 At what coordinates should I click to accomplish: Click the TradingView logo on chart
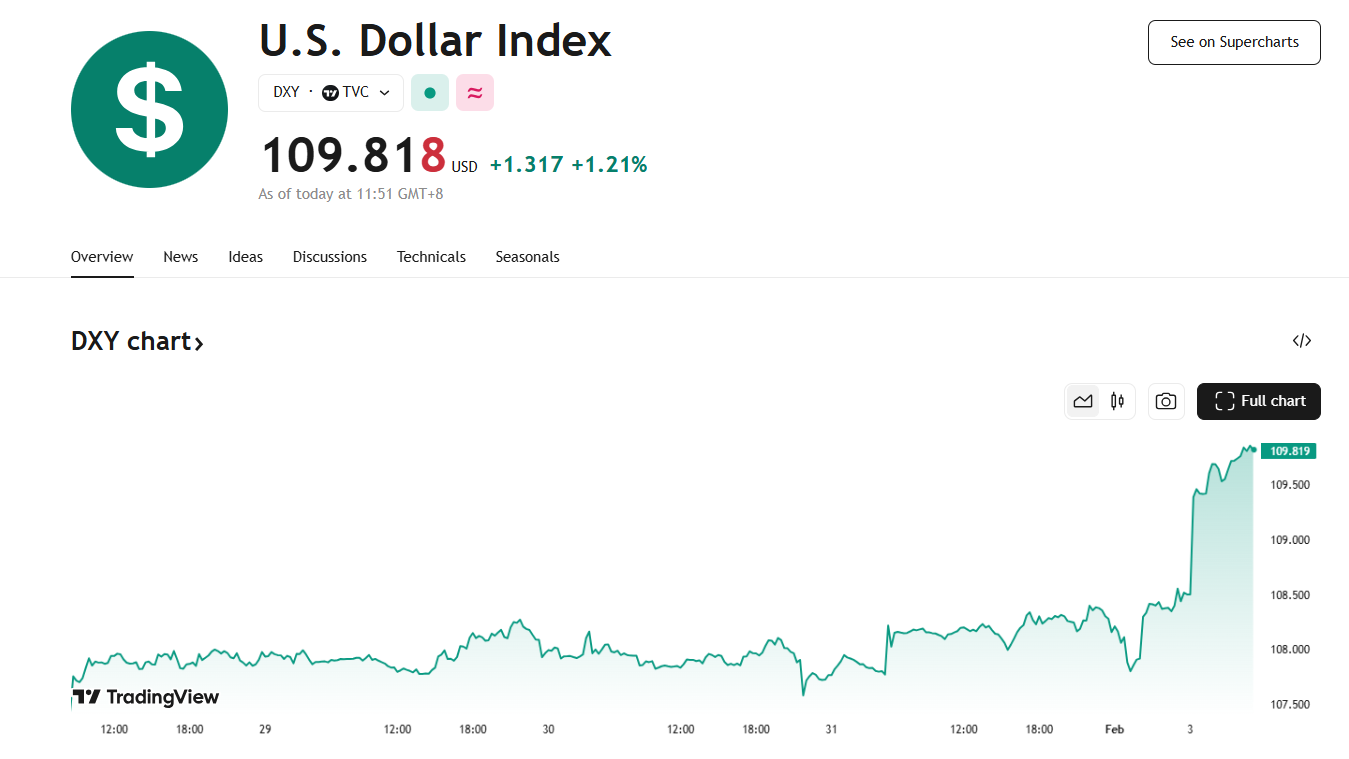click(145, 697)
